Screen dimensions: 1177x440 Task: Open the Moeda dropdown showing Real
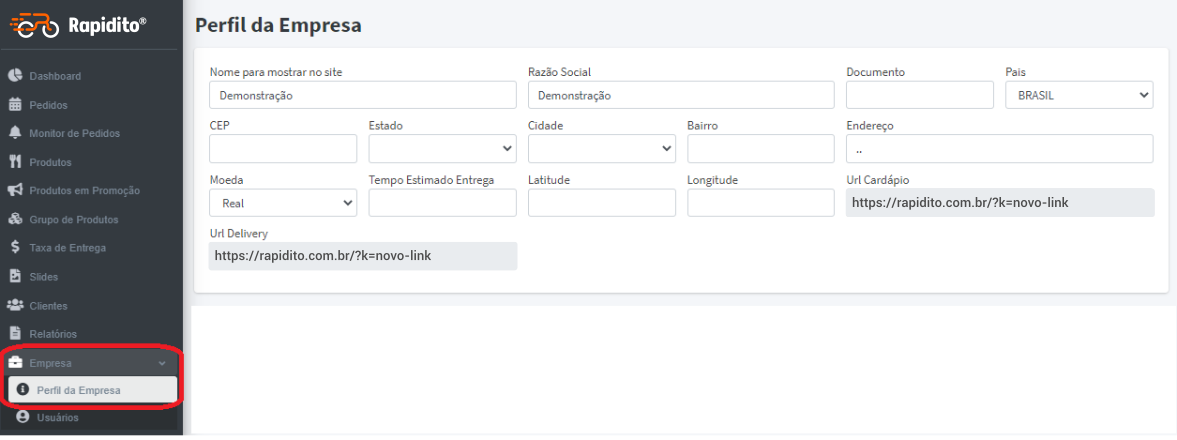[x=283, y=203]
